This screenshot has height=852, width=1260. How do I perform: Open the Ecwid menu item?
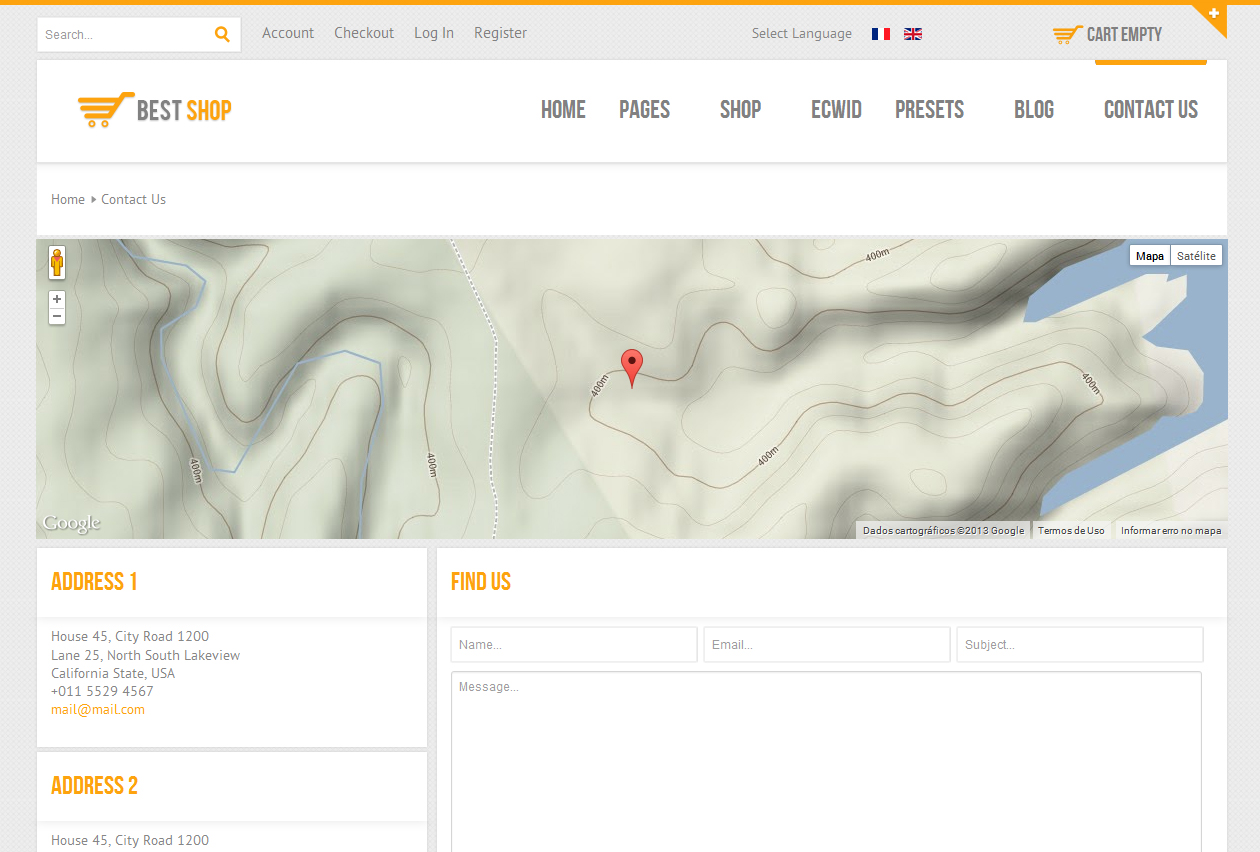[x=836, y=110]
